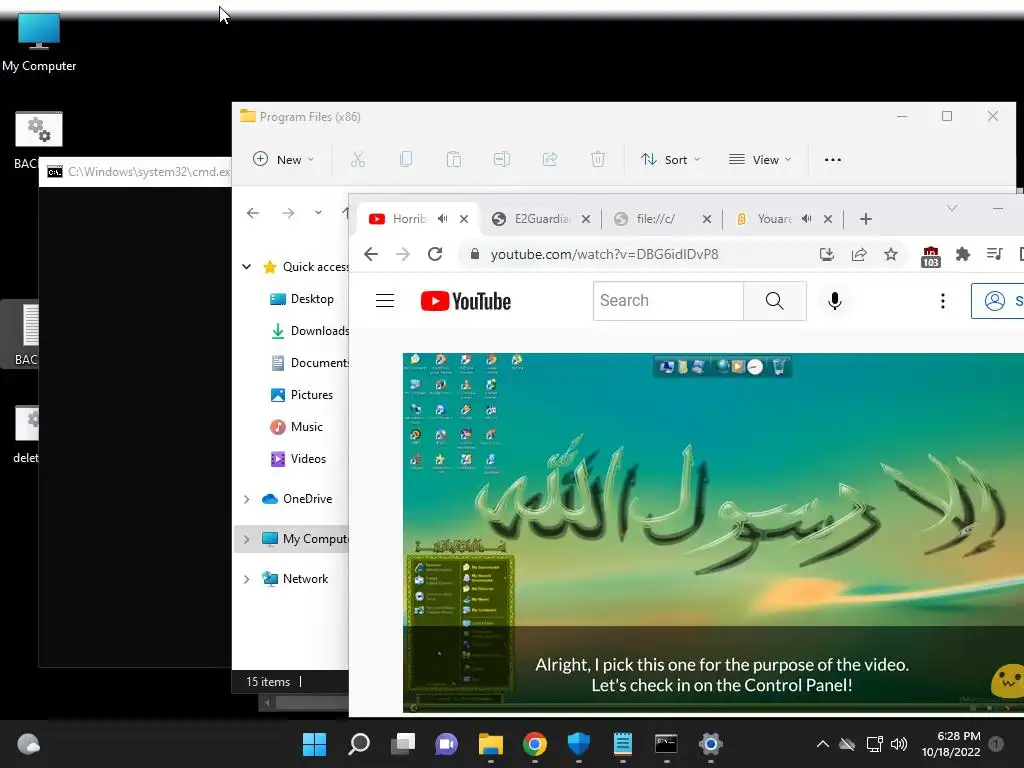The width and height of the screenshot is (1024, 768).
Task: Click the YouTube Search input field
Action: (x=668, y=300)
